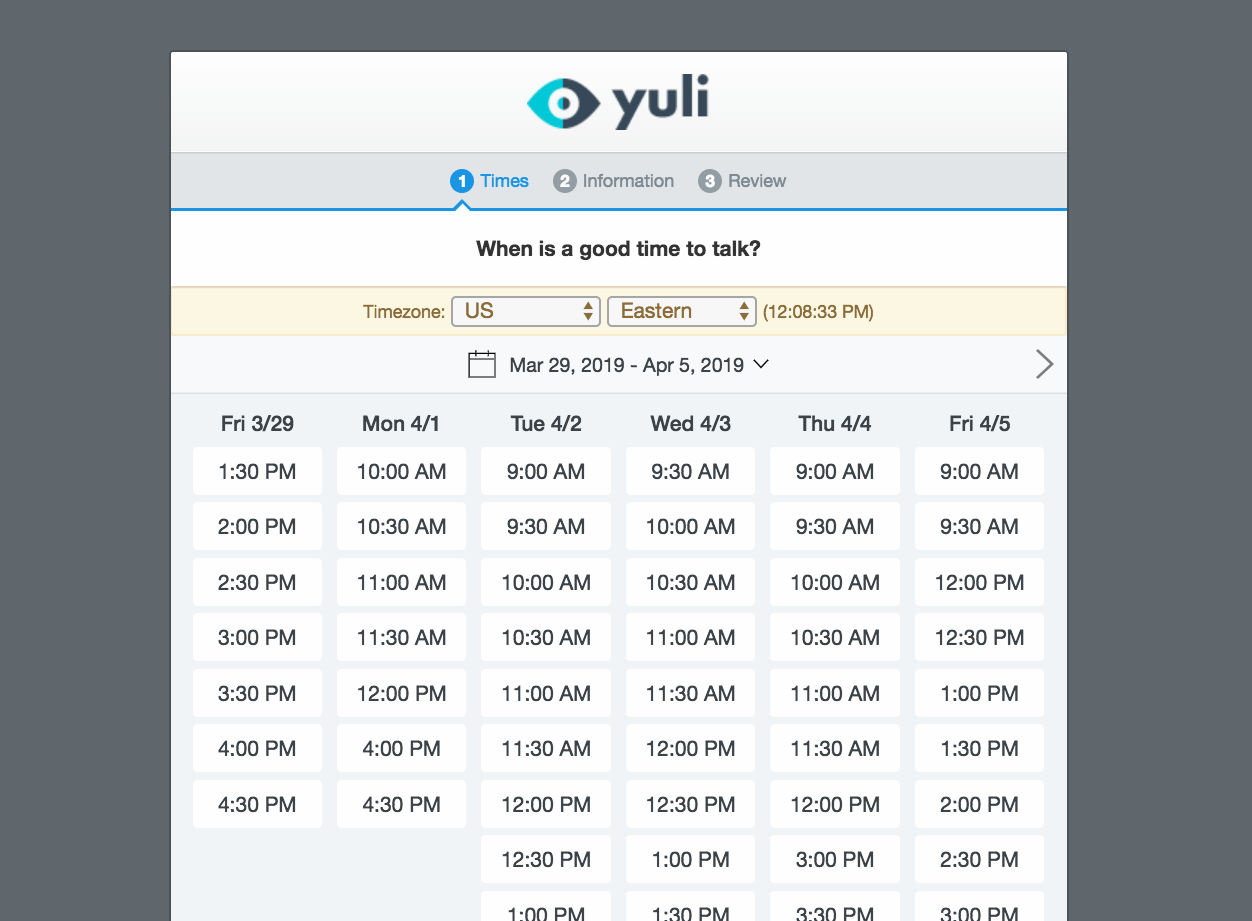Switch to the Review step tab
The height and width of the screenshot is (921, 1252).
click(x=756, y=181)
